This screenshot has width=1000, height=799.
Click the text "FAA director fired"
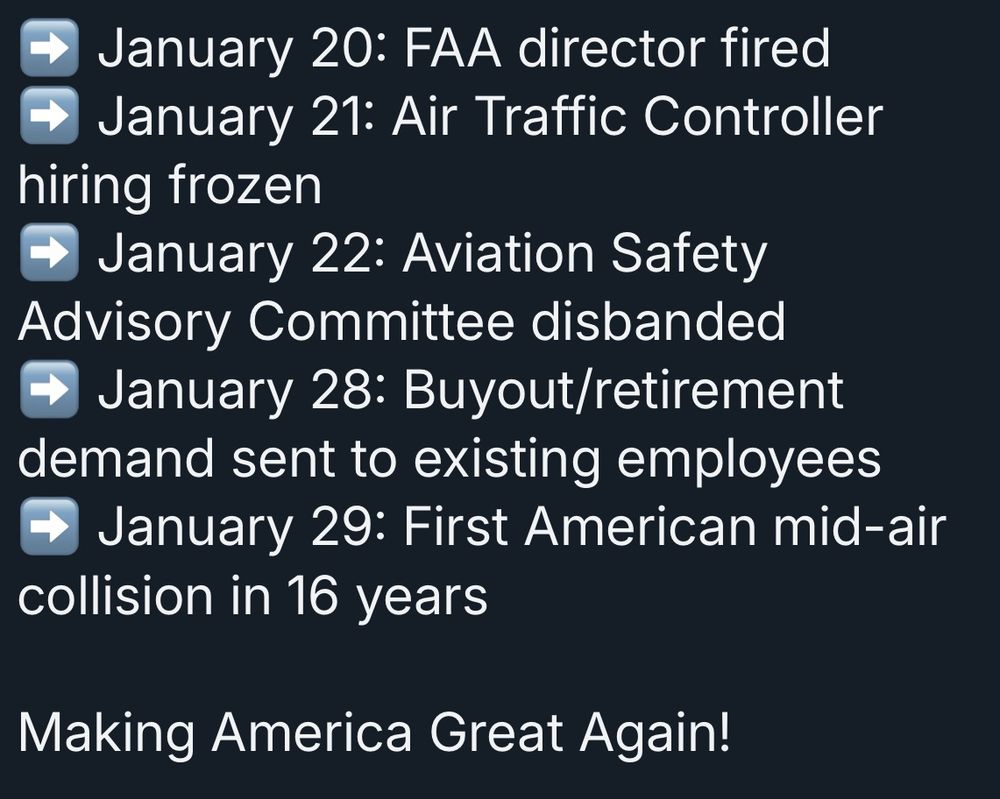(x=617, y=48)
